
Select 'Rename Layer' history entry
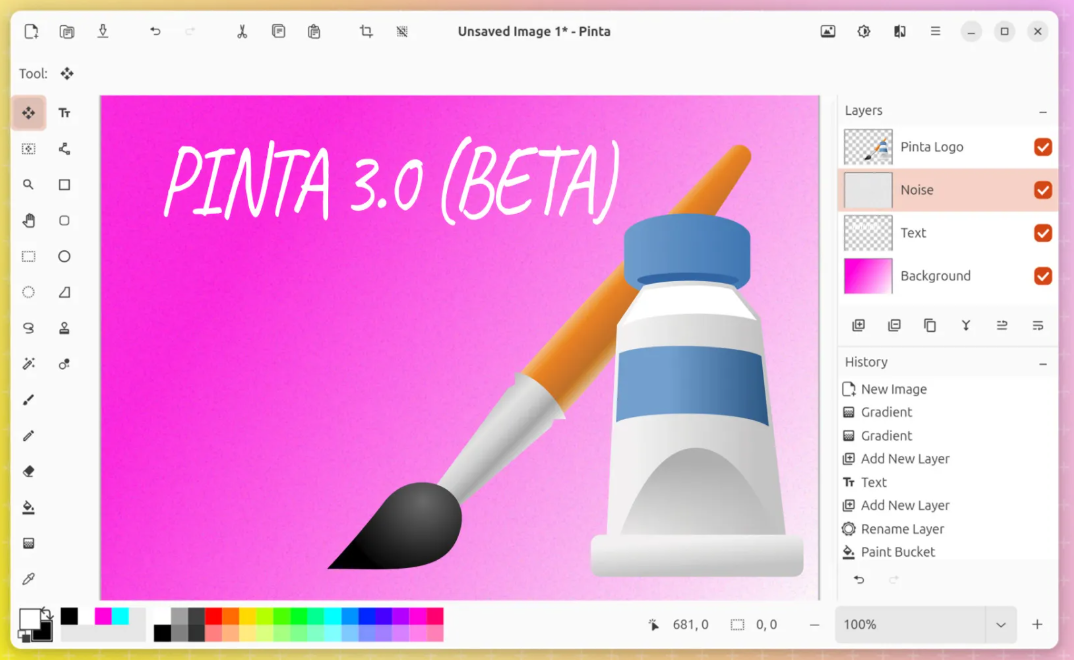[x=902, y=529]
